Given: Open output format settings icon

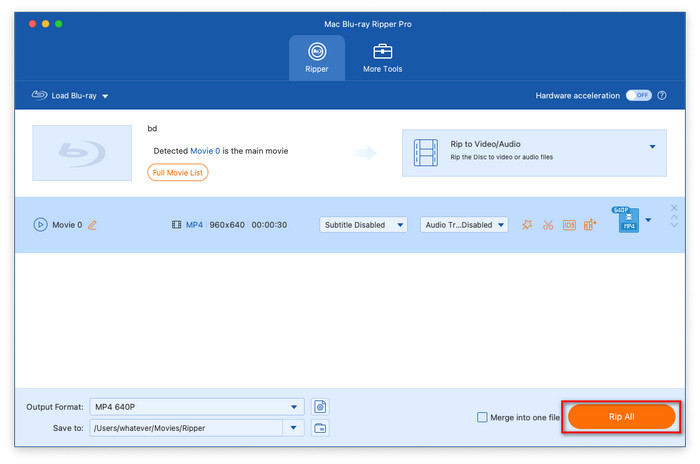Looking at the screenshot, I should click(320, 407).
